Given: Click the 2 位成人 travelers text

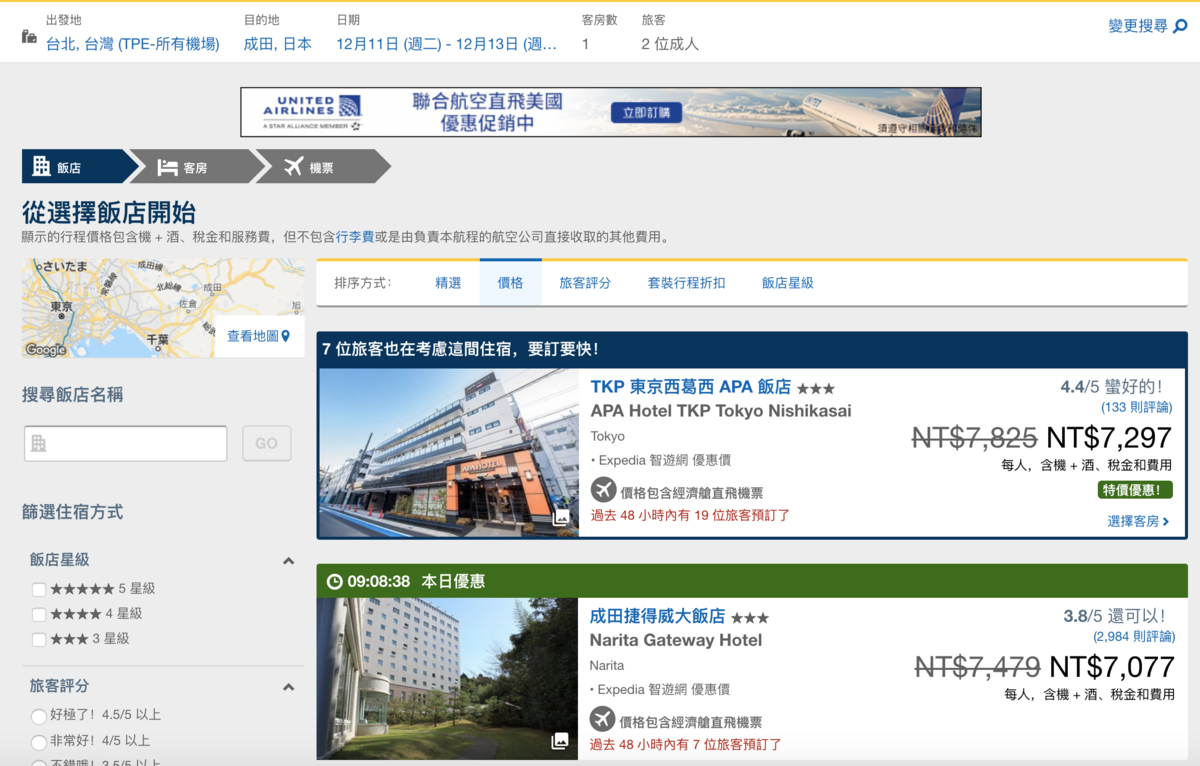Looking at the screenshot, I should (x=670, y=44).
